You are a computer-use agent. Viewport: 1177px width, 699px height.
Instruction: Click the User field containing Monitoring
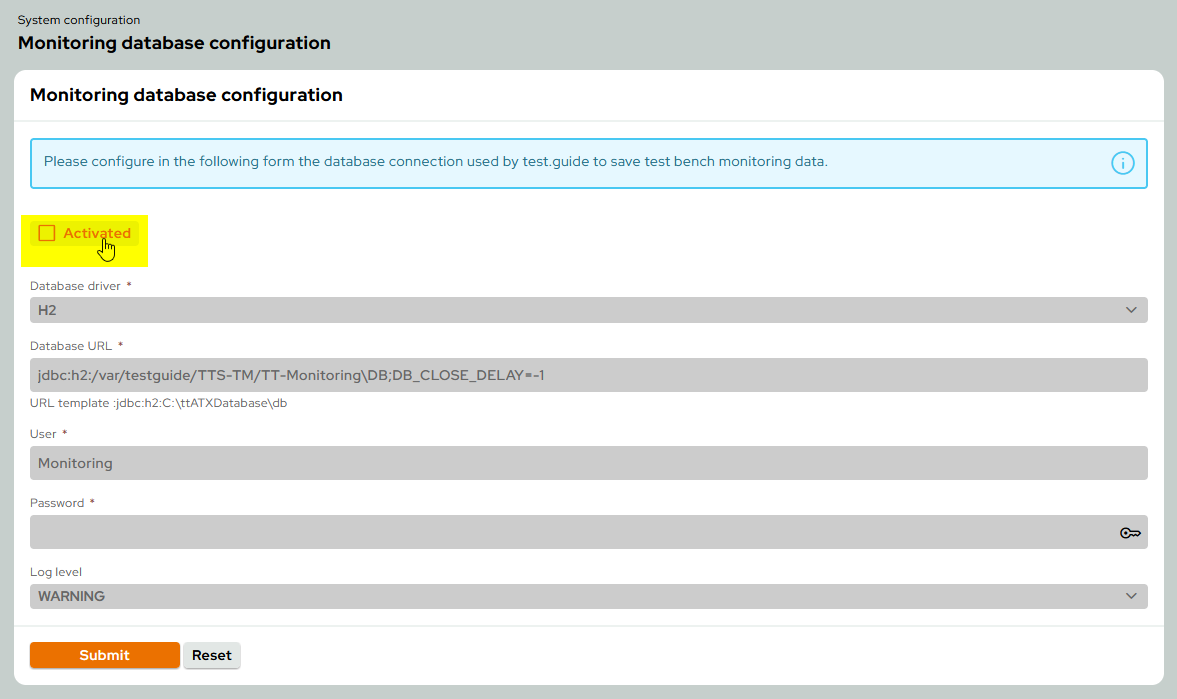click(588, 462)
